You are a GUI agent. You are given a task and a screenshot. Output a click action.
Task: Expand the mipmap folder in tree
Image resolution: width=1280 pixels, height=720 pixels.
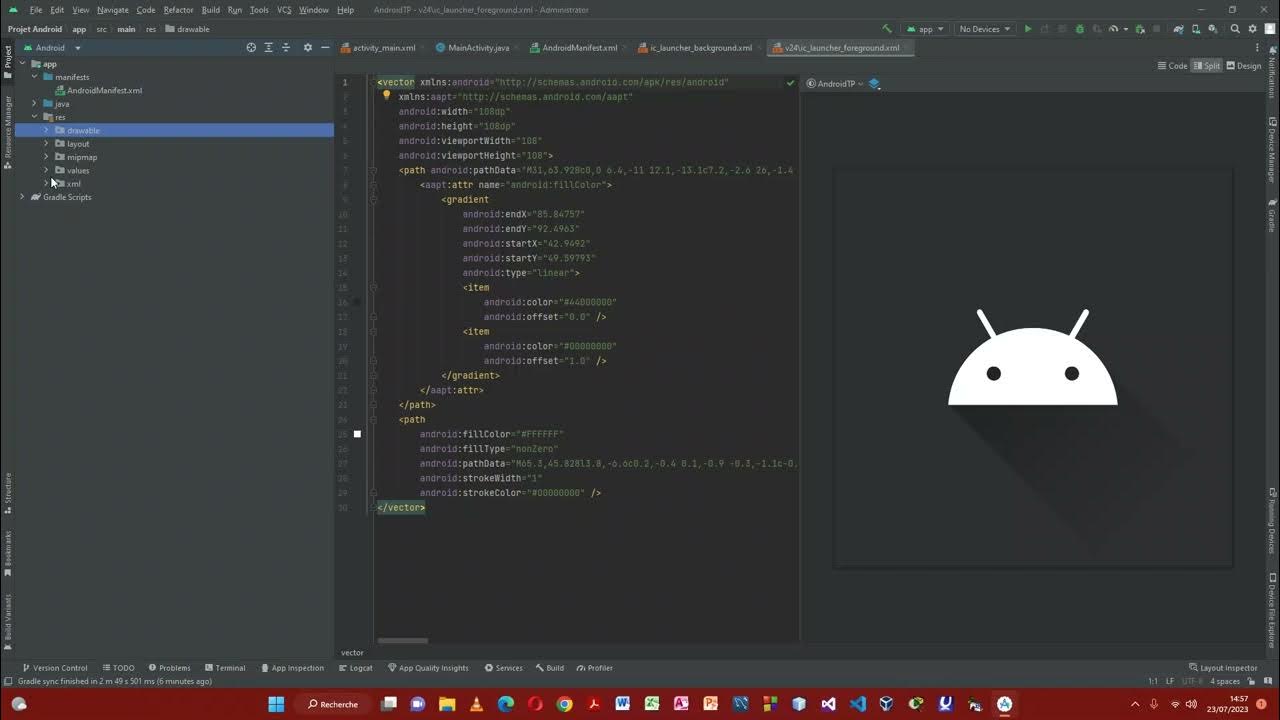pos(46,157)
